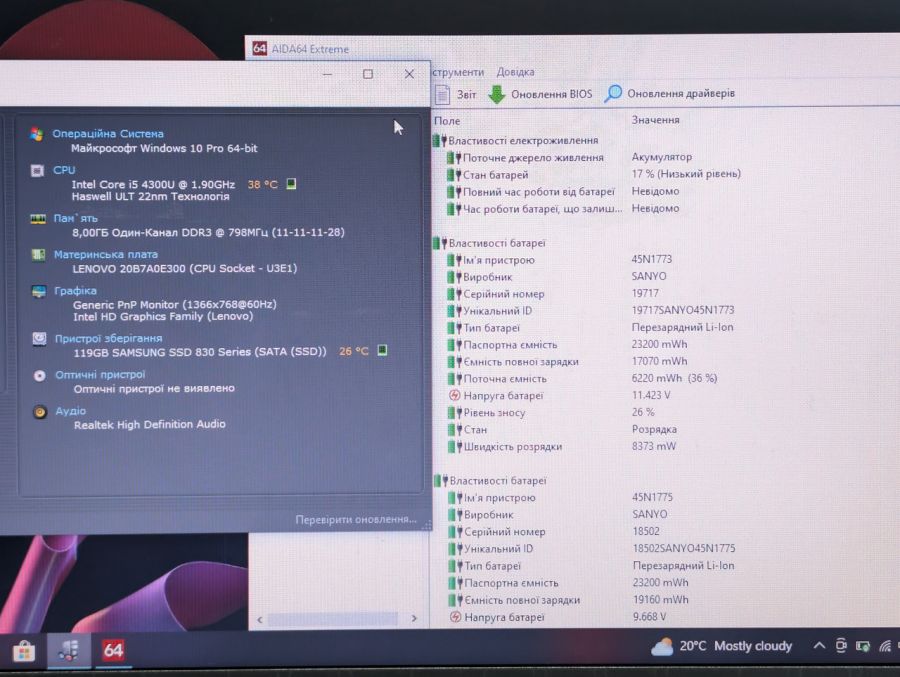Click the RAM module icon beside Пам'ять
Screen dimensions: 900x677
38,219
